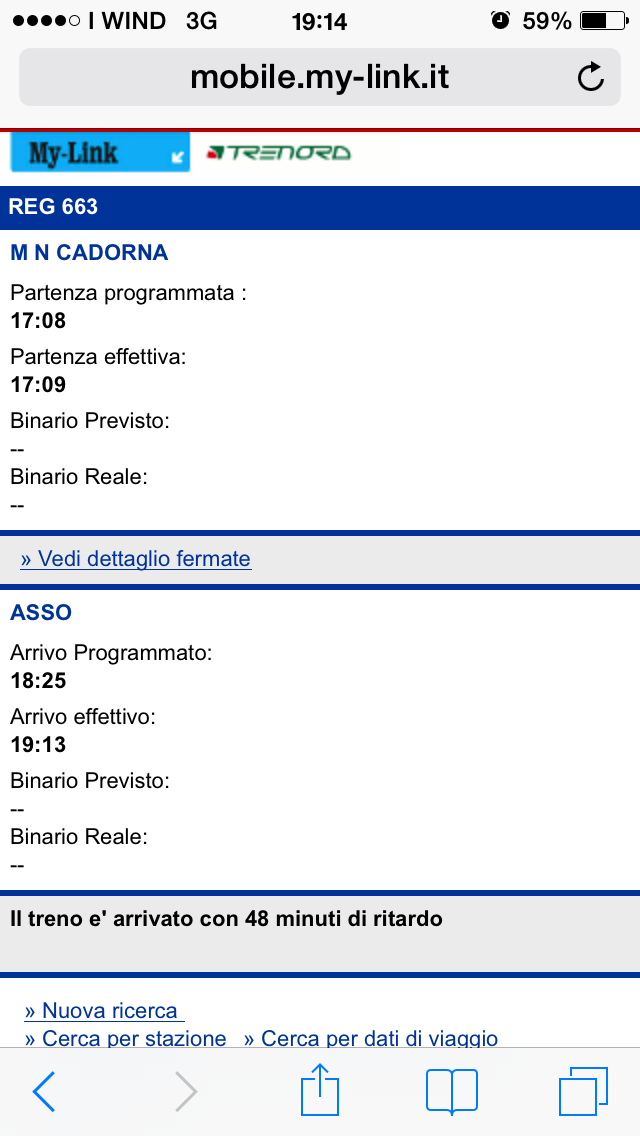Tap the Trenord logo

(278, 153)
